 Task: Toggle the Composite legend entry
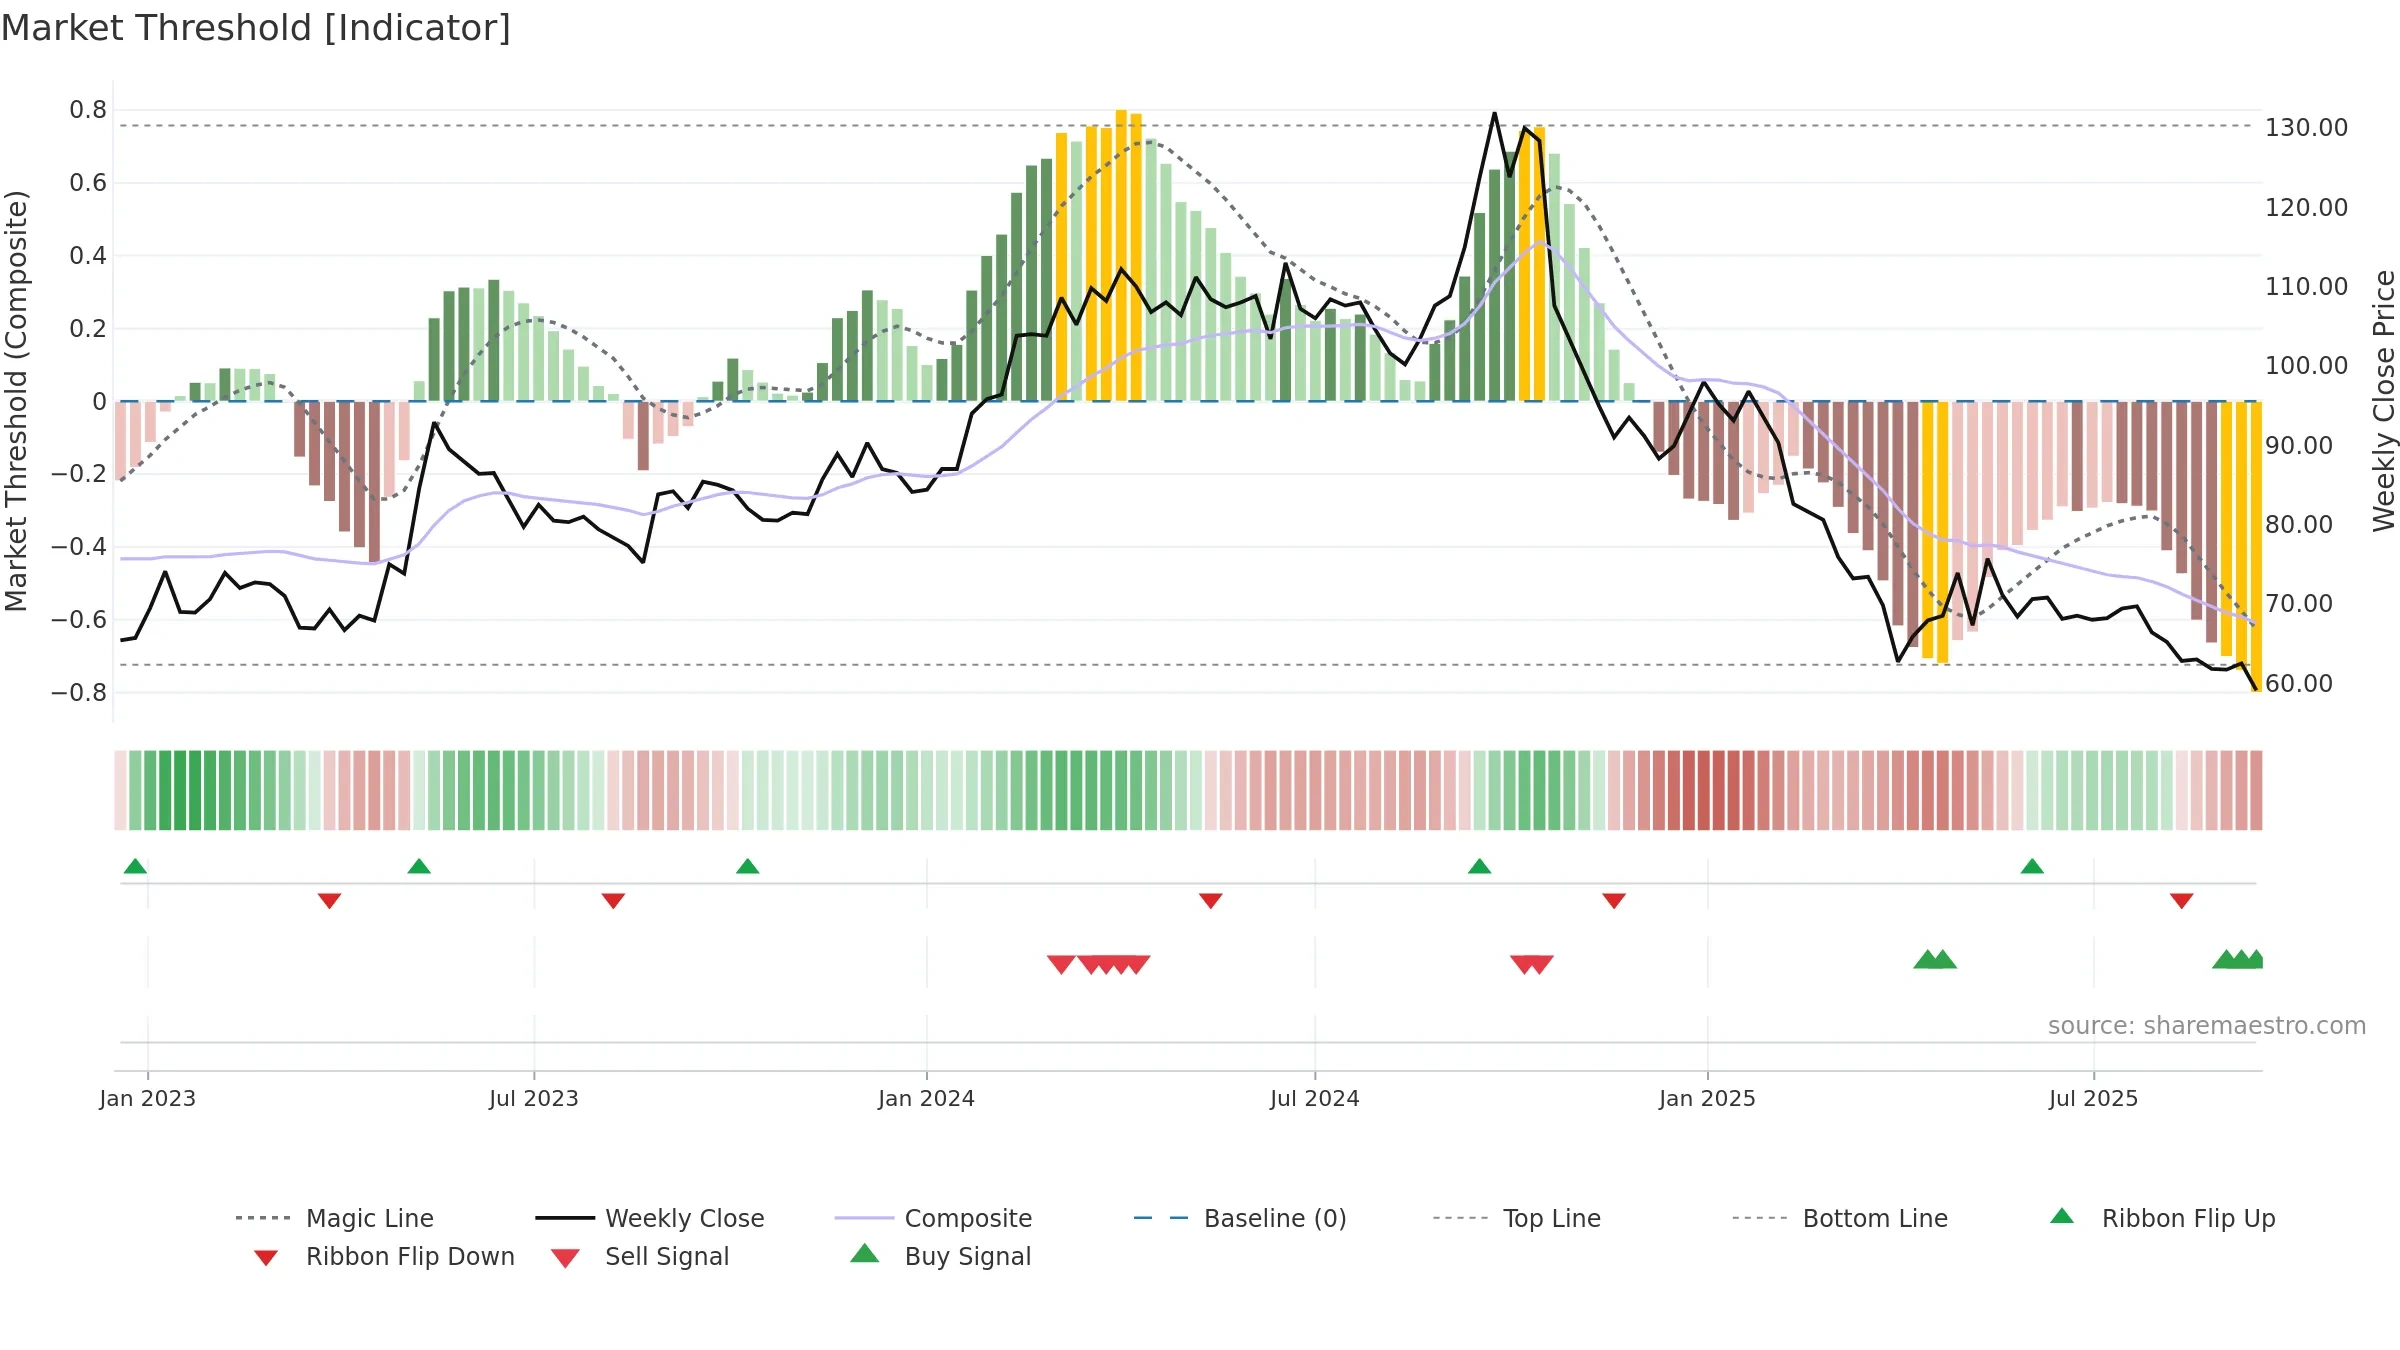pyautogui.click(x=934, y=1218)
